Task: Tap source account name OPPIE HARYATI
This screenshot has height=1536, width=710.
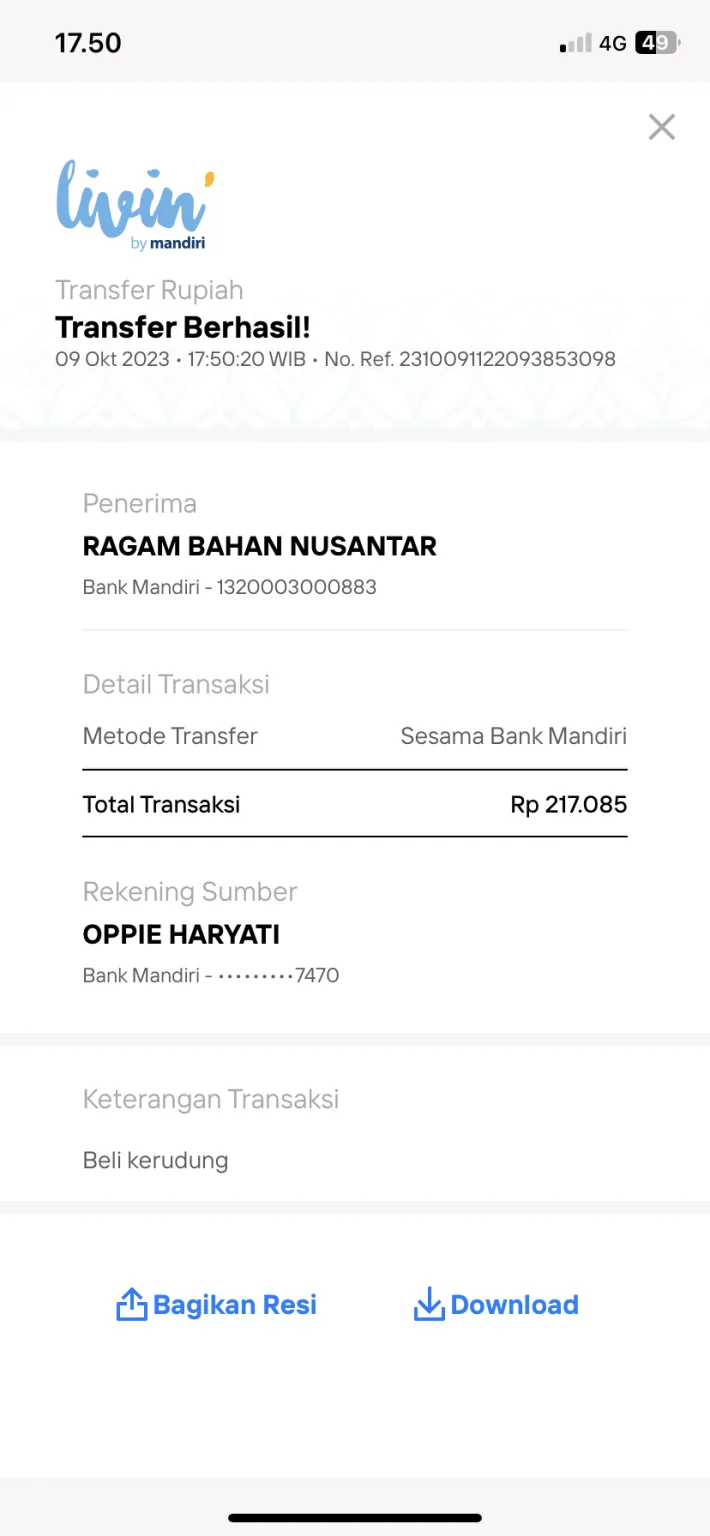Action: point(181,934)
